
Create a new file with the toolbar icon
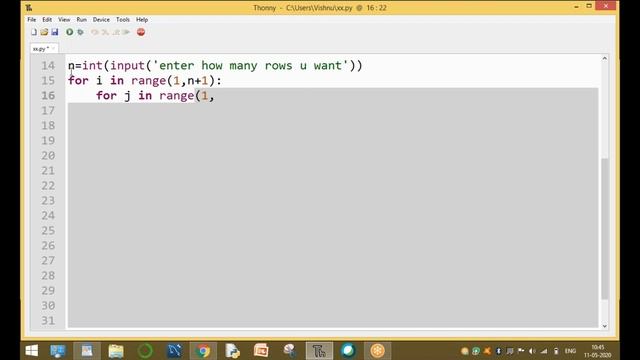point(34,32)
